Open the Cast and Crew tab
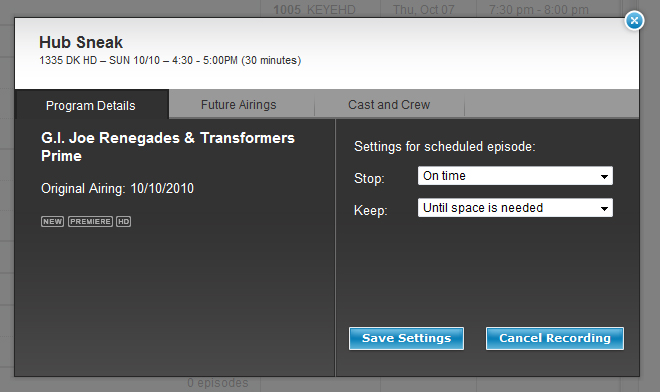Viewport: 660px width, 392px height. pos(389,104)
